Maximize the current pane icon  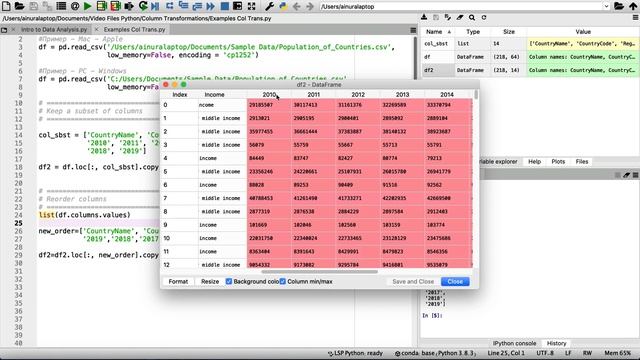(238, 6)
